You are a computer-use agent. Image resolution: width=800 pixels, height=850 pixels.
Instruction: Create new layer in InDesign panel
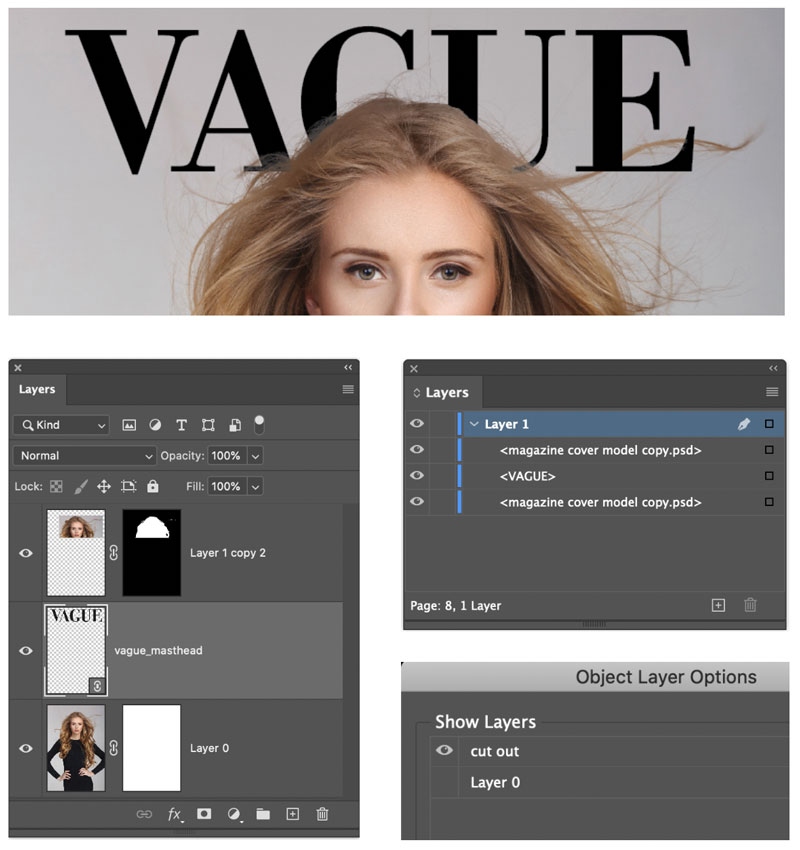coord(718,606)
